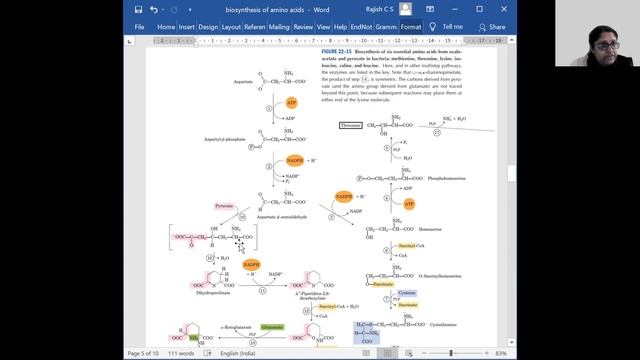Undo the last action
The image size is (640, 360).
click(153, 9)
